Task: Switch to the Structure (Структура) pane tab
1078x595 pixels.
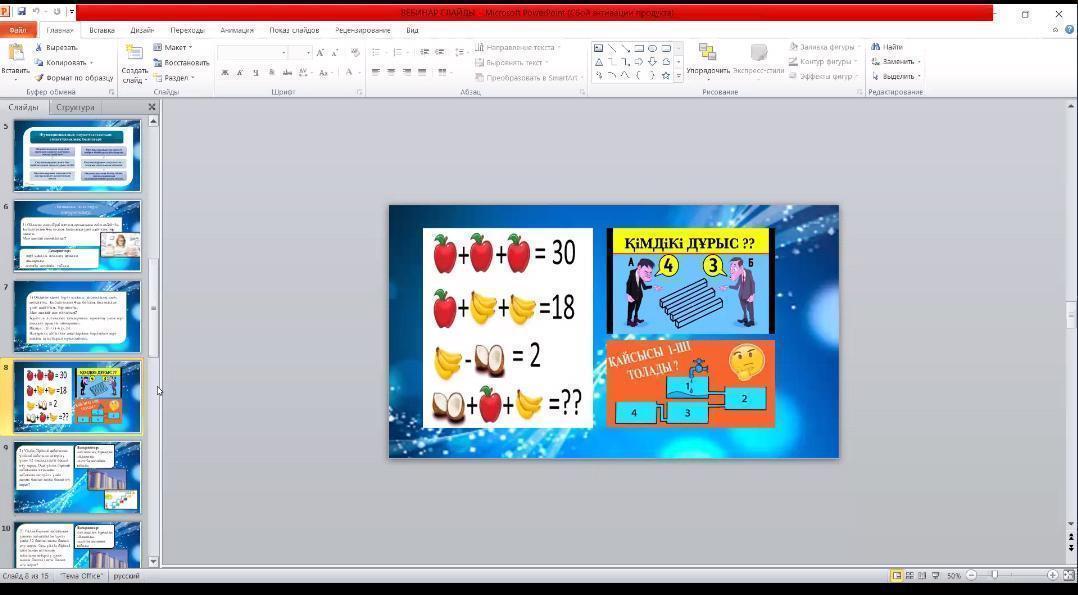Action: (75, 107)
